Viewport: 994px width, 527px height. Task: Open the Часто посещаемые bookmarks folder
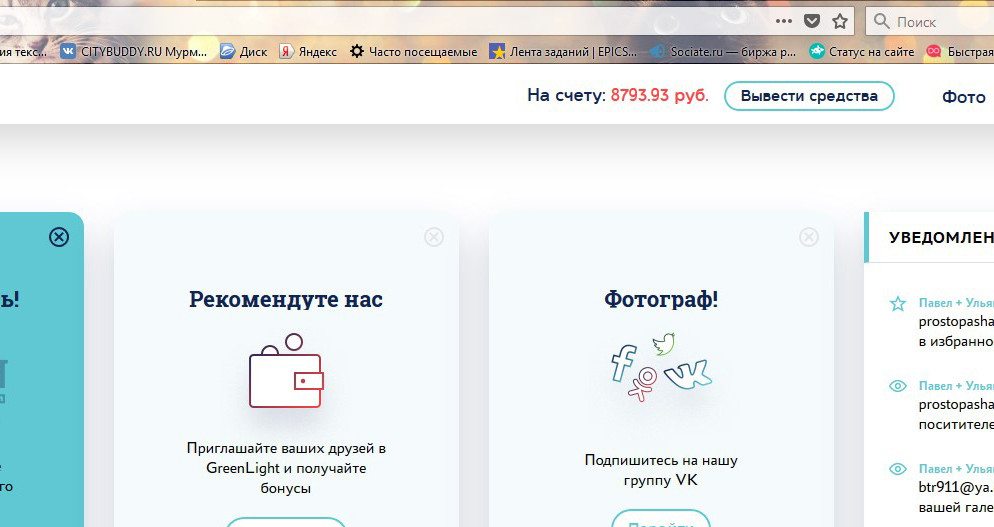pyautogui.click(x=413, y=51)
